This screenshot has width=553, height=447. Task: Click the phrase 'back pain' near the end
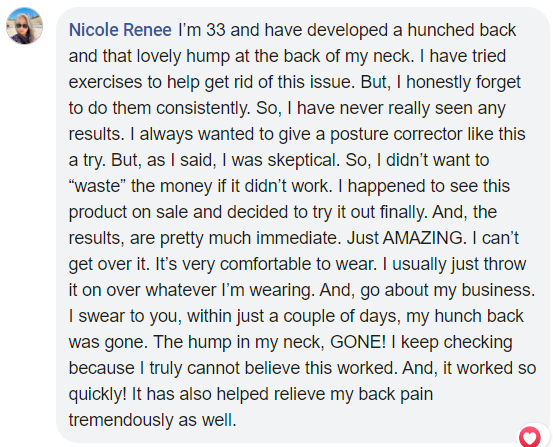point(395,394)
